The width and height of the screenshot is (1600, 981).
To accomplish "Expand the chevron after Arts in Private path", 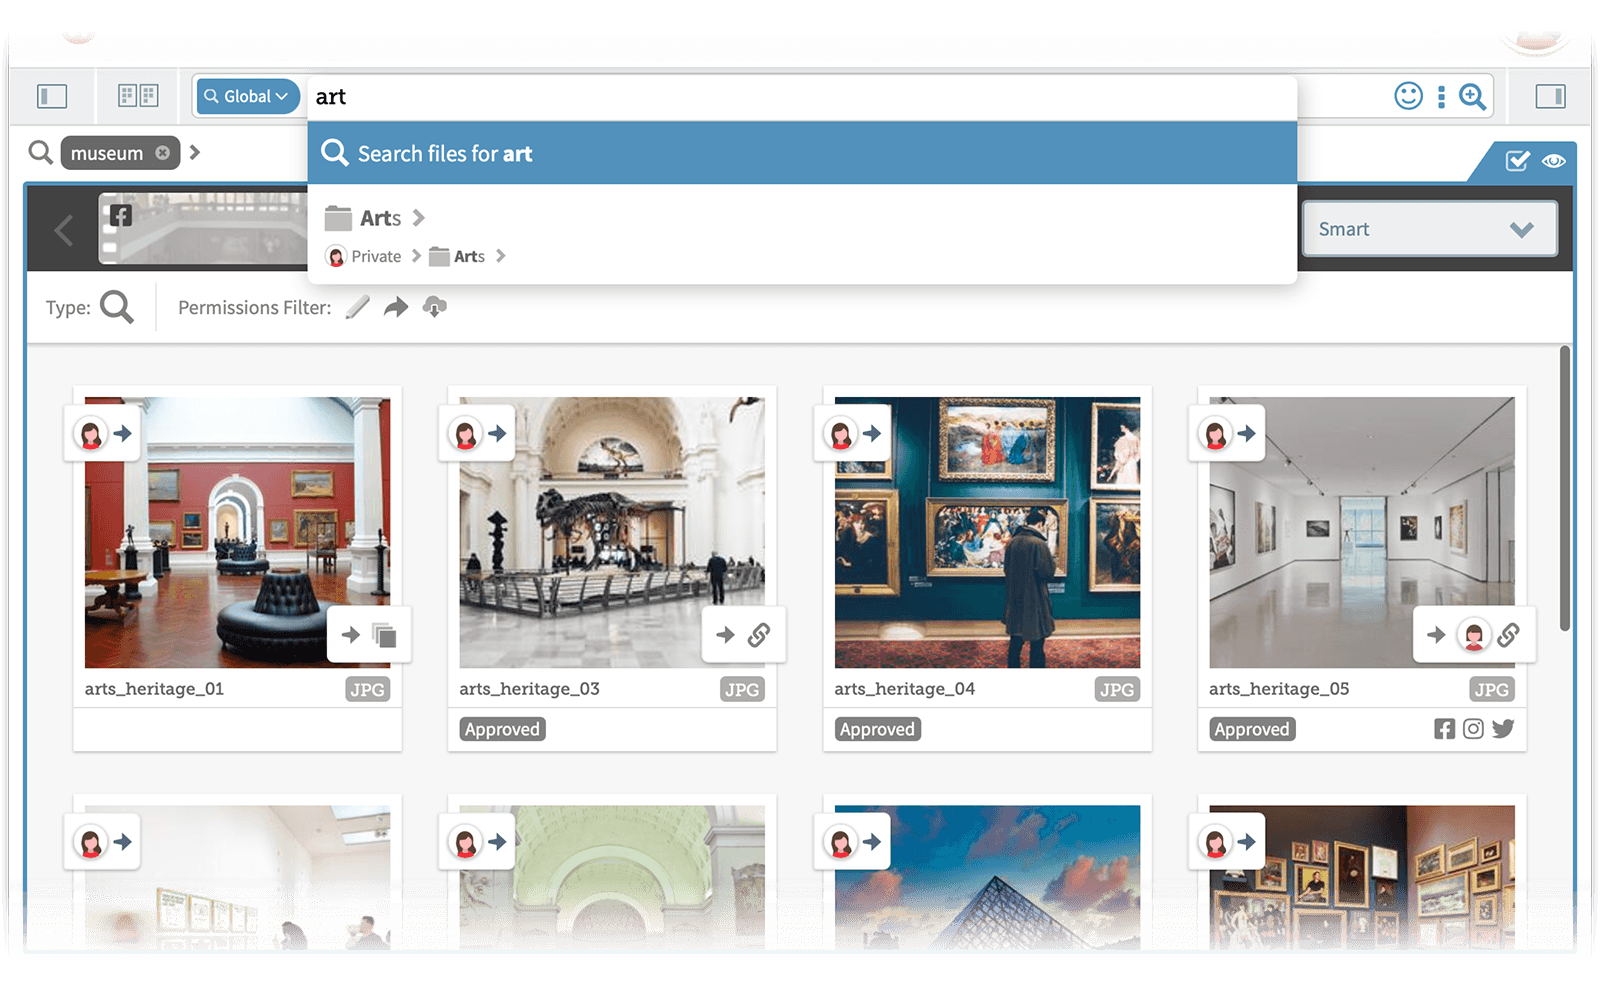I will [x=501, y=256].
